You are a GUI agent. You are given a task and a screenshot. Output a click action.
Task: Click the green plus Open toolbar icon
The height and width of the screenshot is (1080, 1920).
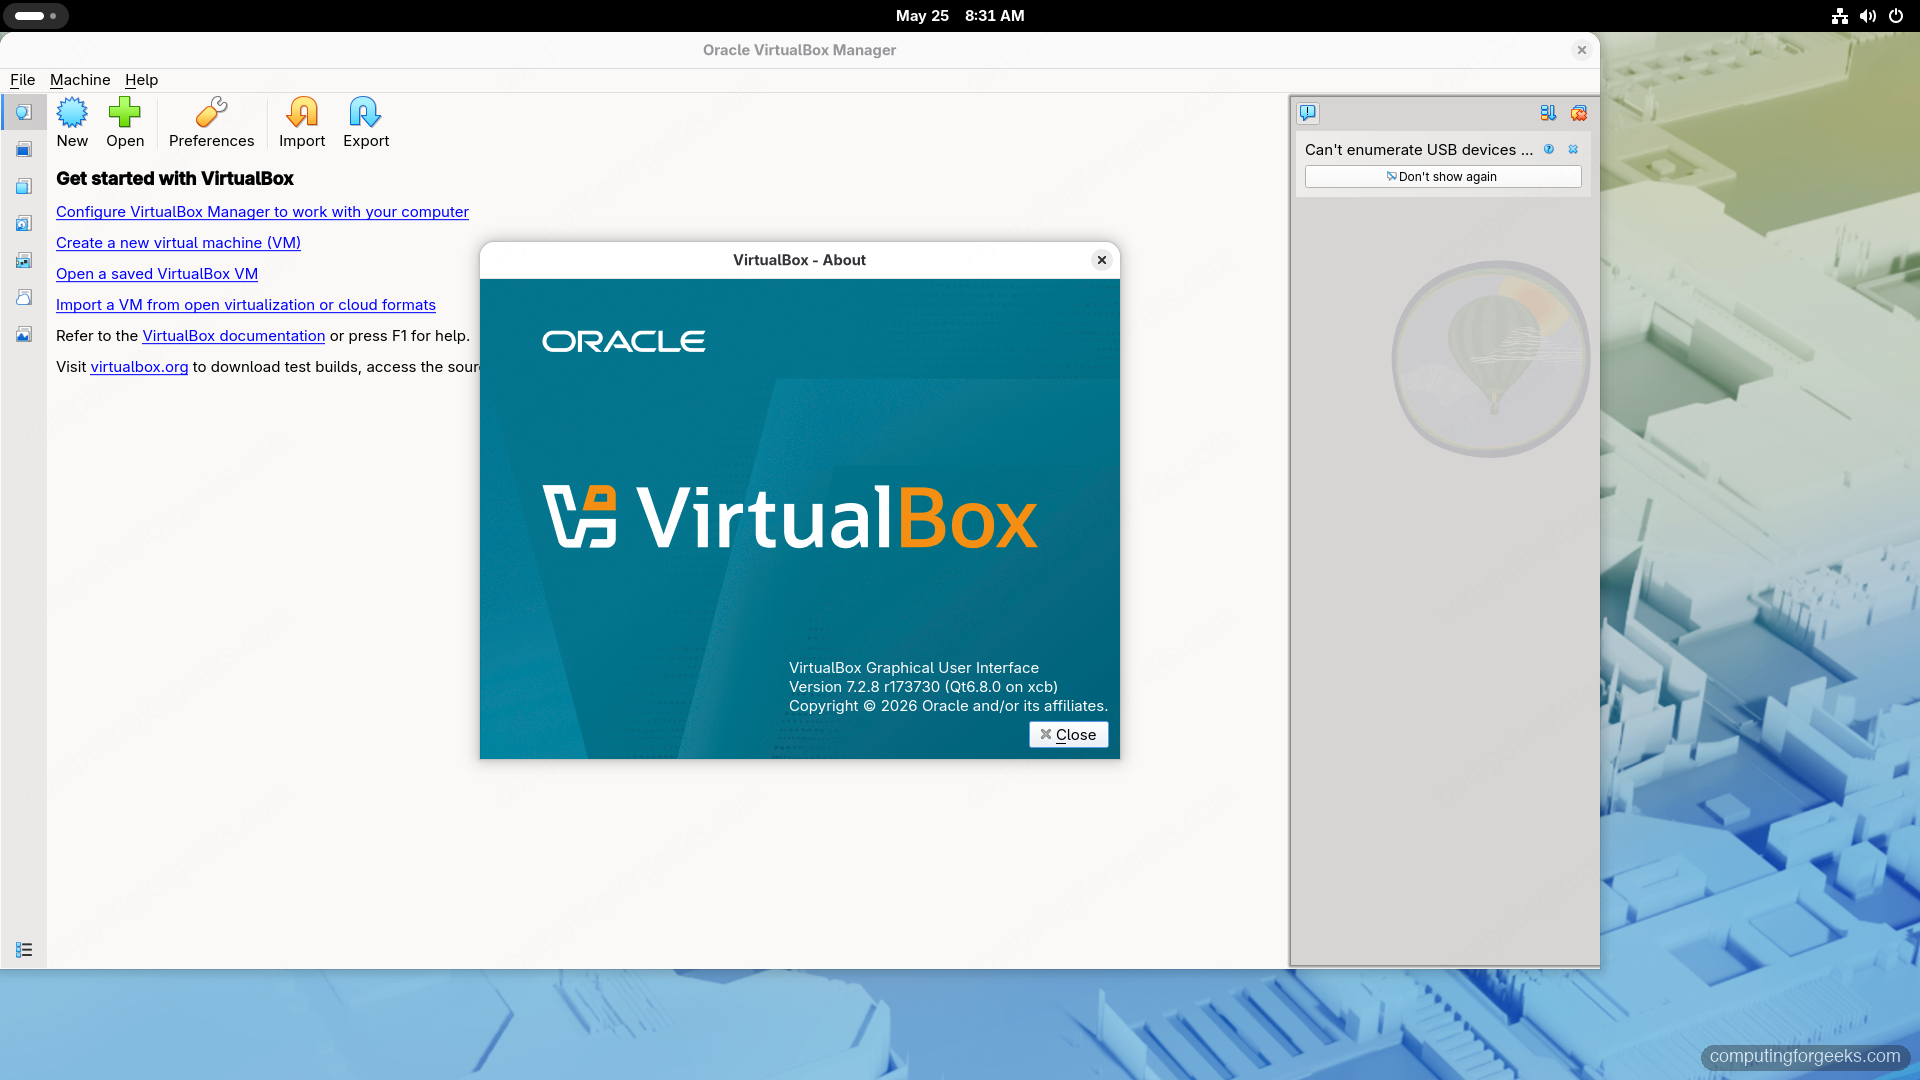125,122
